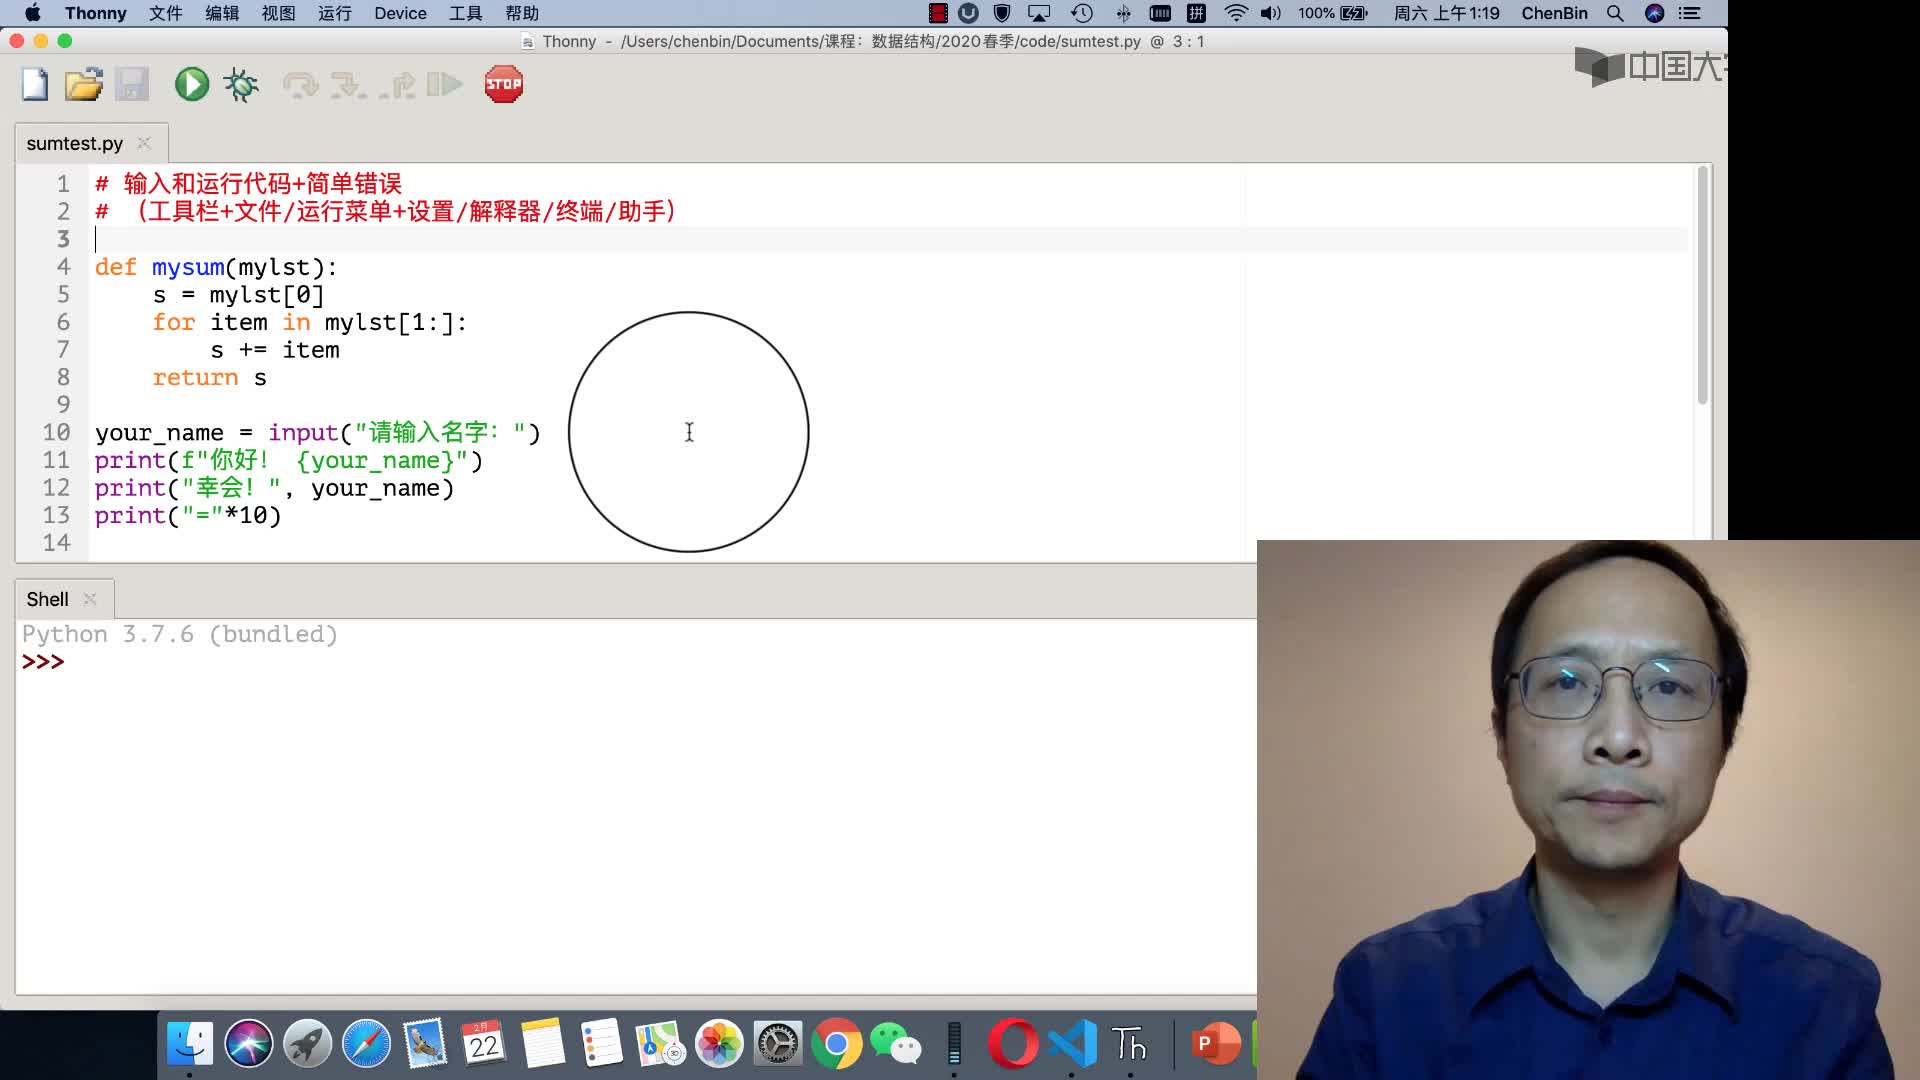Debug current script with bug icon
This screenshot has height=1080, width=1920.
(241, 85)
